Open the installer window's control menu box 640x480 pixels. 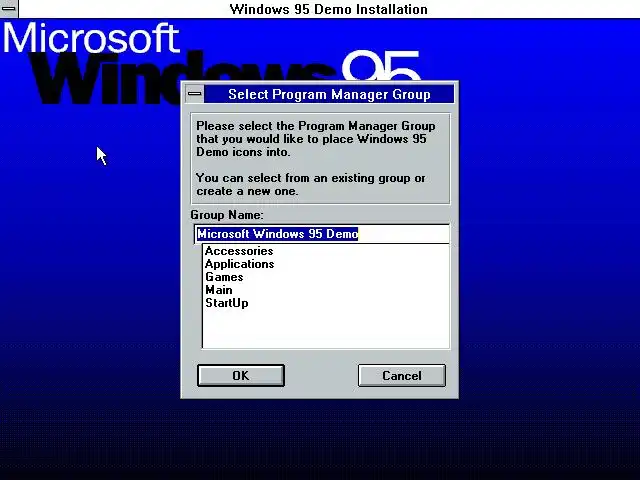click(x=9, y=9)
